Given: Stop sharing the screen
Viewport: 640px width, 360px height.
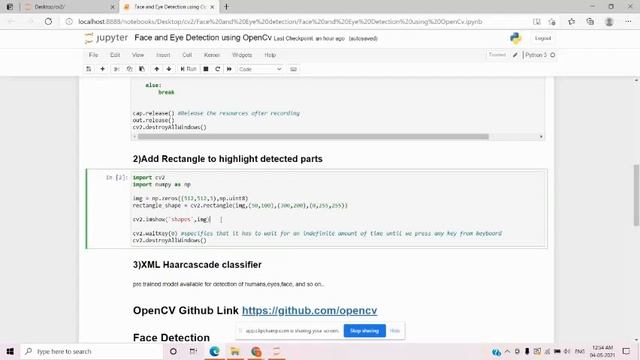Looking at the screenshot, I should 364,331.
